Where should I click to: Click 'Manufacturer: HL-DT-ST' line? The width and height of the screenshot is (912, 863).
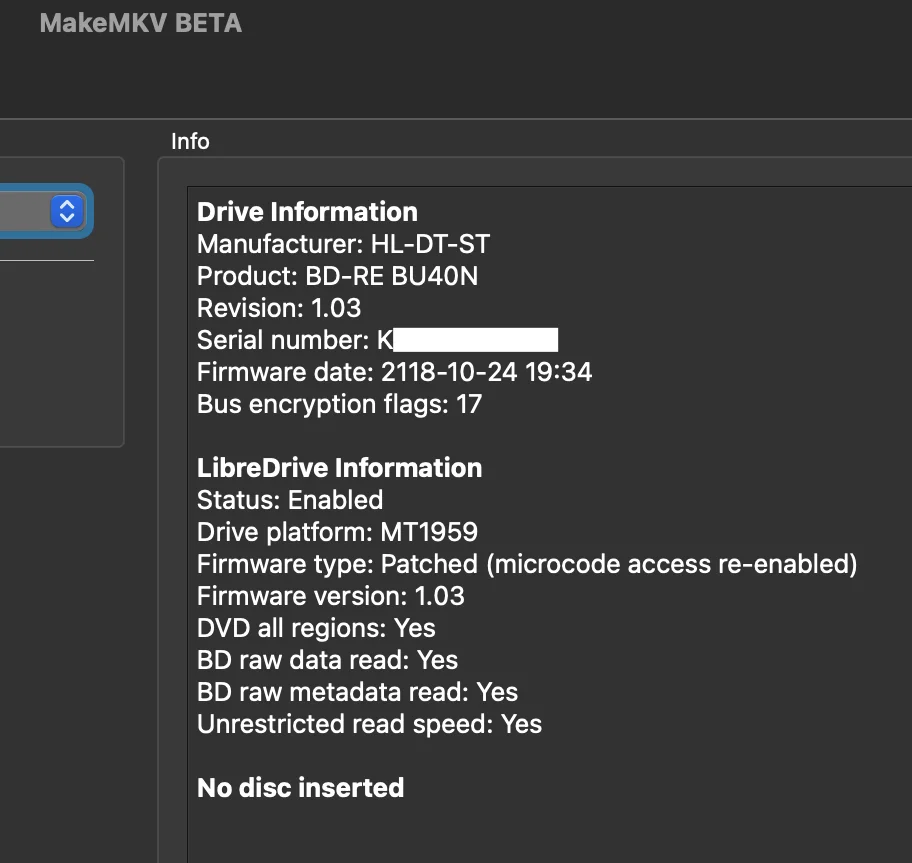point(343,244)
